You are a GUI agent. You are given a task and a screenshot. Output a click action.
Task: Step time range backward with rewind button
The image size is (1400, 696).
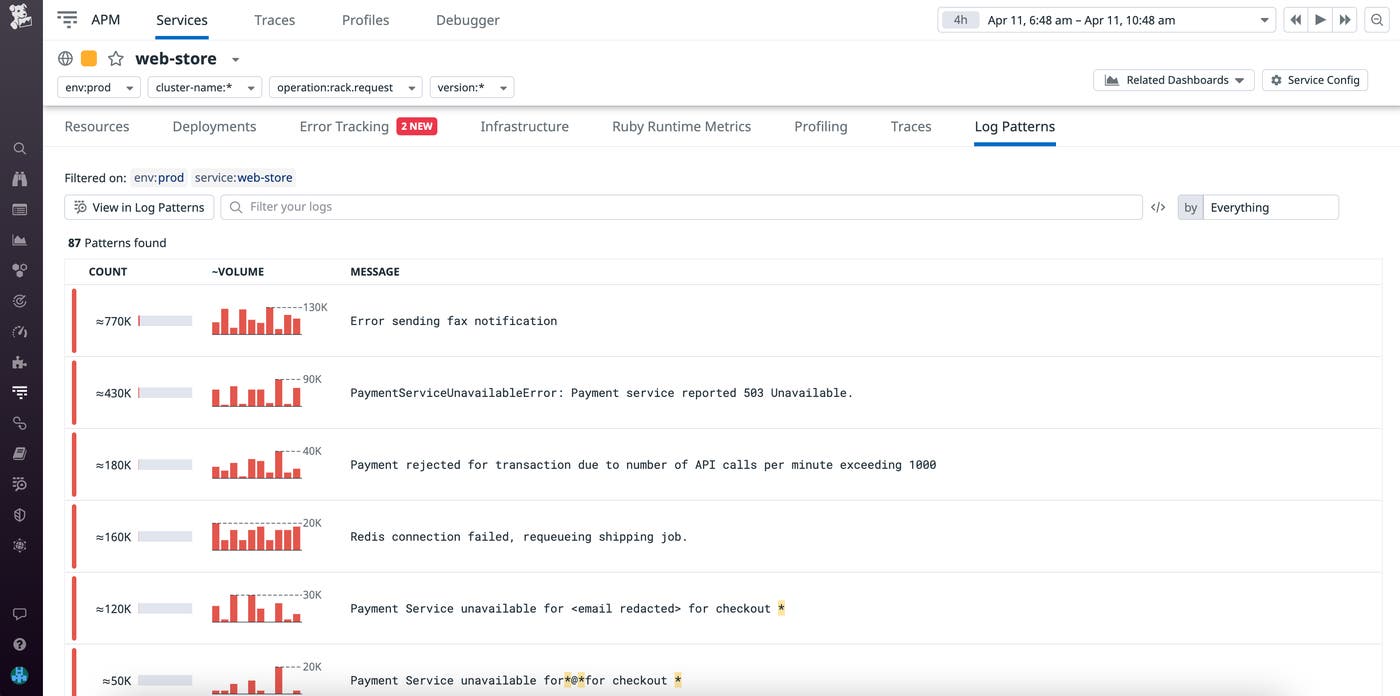click(1295, 20)
